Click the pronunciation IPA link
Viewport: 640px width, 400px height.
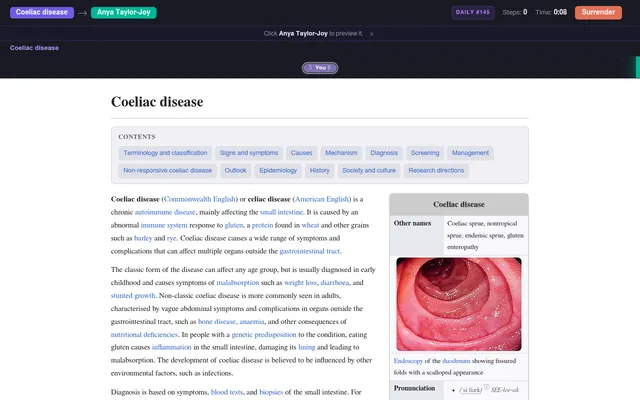(470, 390)
